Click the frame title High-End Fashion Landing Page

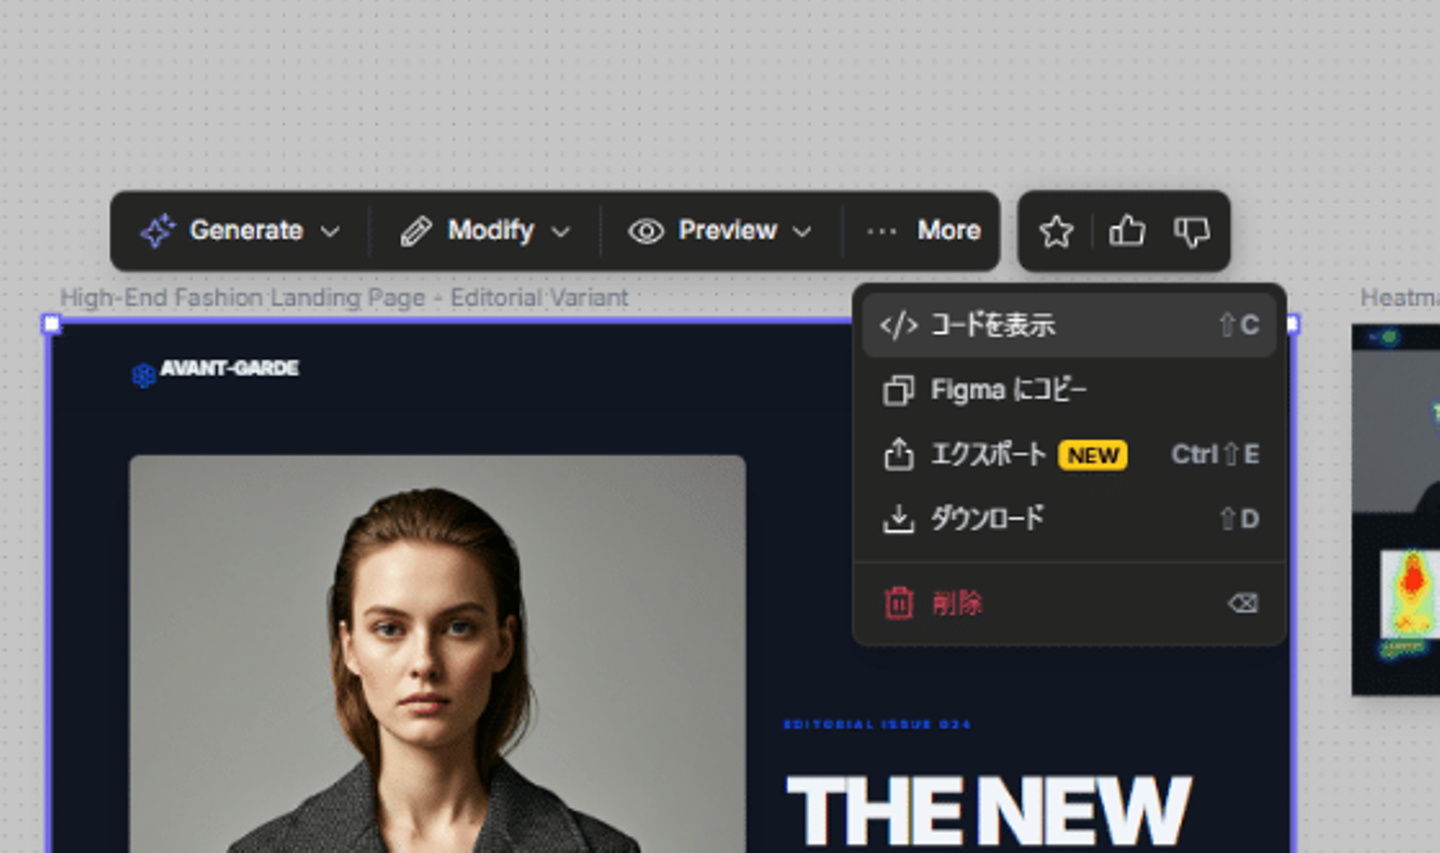tap(344, 297)
